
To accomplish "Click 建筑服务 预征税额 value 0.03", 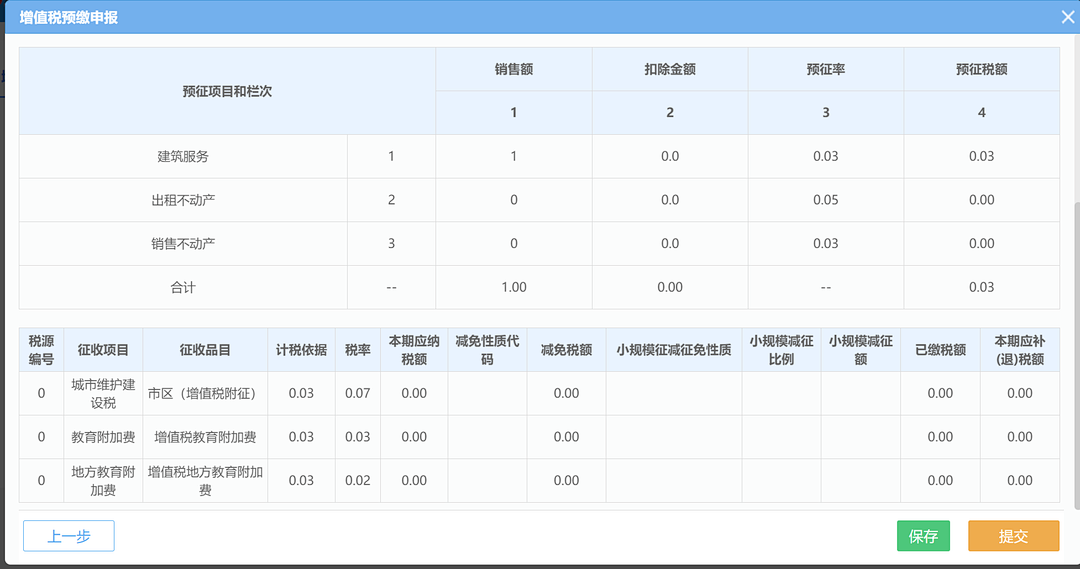I will click(x=982, y=156).
